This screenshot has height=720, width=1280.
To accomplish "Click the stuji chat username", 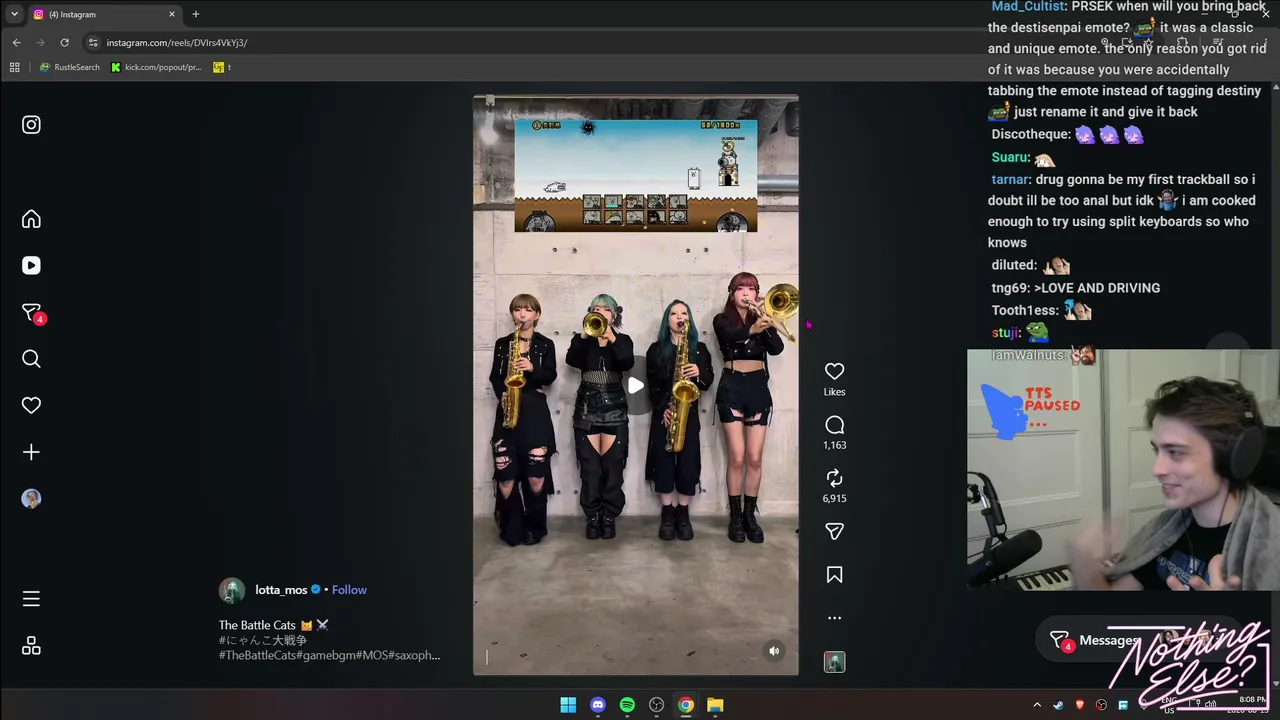I will pyautogui.click(x=1005, y=333).
